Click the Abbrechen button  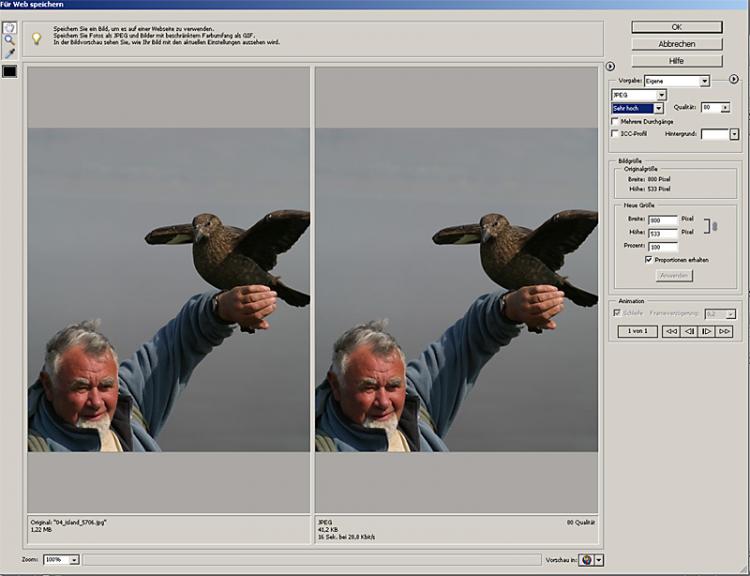pos(676,44)
